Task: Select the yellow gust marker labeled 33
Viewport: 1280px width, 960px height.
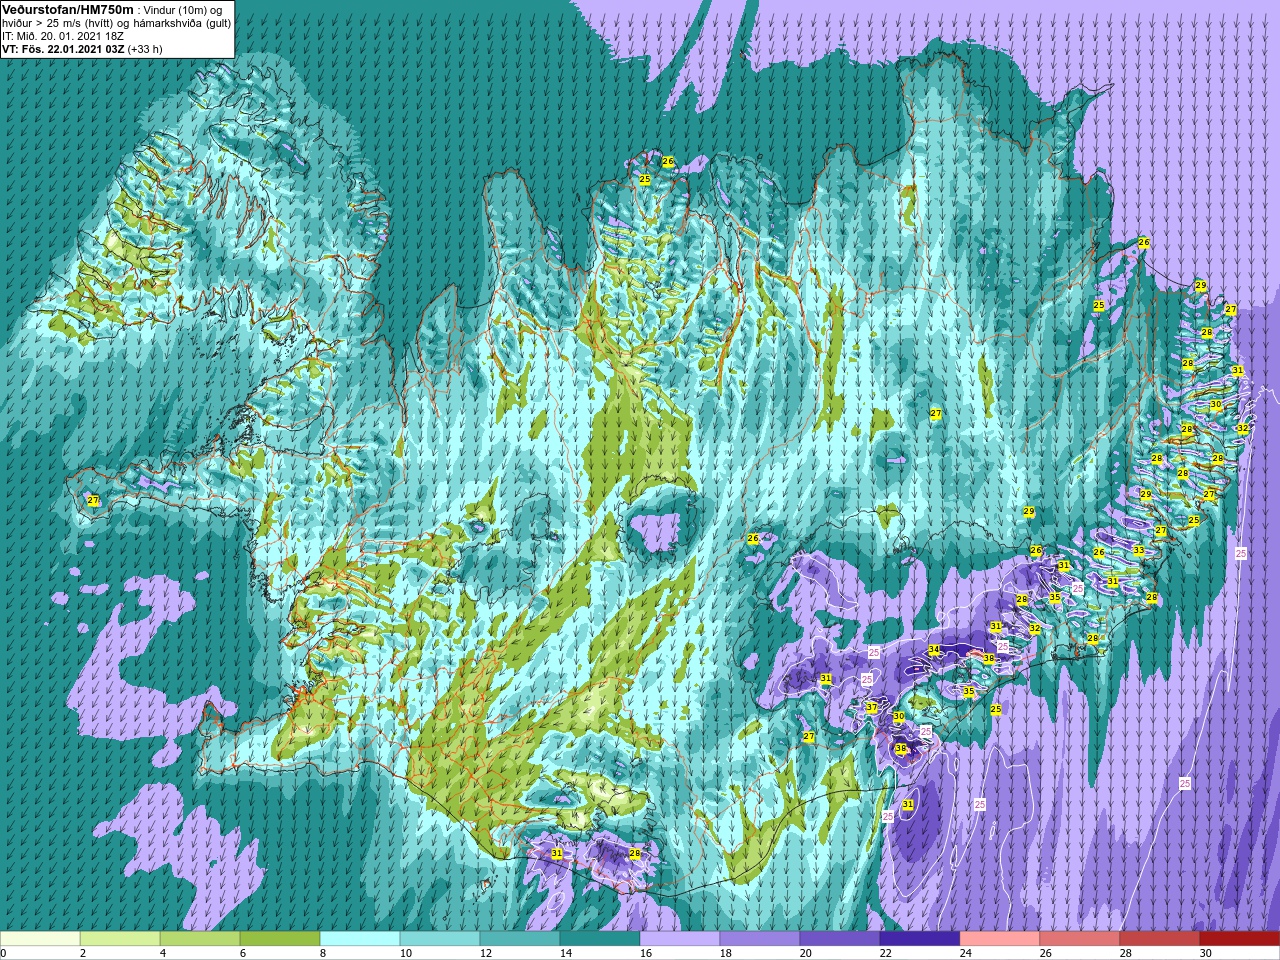Action: click(x=1139, y=550)
